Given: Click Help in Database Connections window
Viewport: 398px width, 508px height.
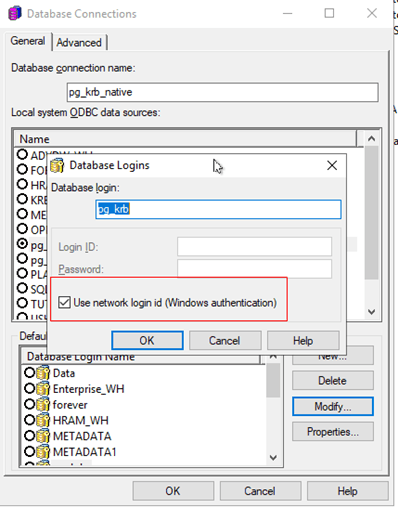Looking at the screenshot, I should click(347, 491).
